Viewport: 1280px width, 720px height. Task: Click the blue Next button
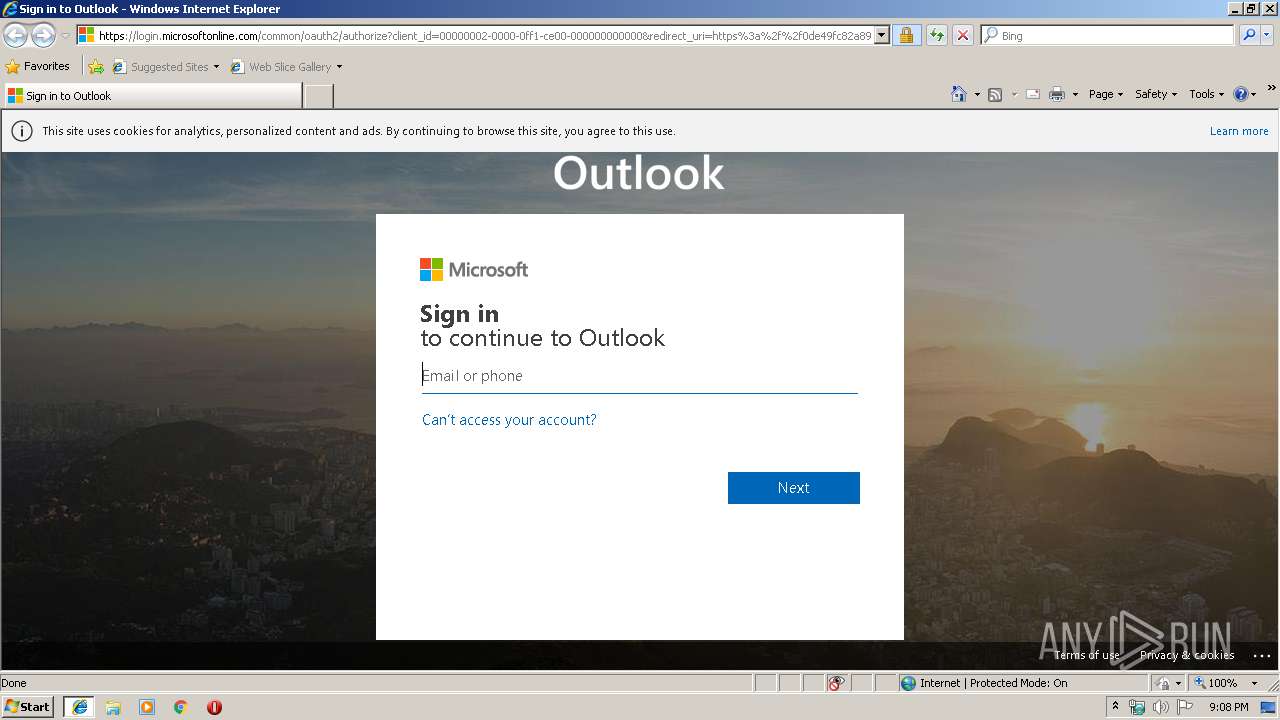click(x=794, y=488)
